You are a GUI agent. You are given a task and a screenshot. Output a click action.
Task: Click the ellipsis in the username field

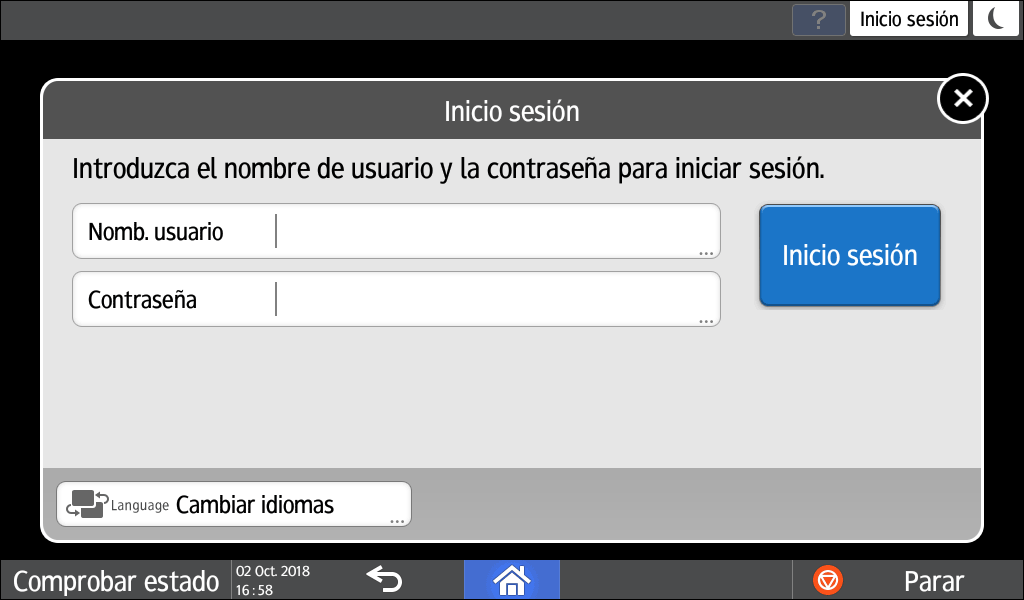click(706, 254)
